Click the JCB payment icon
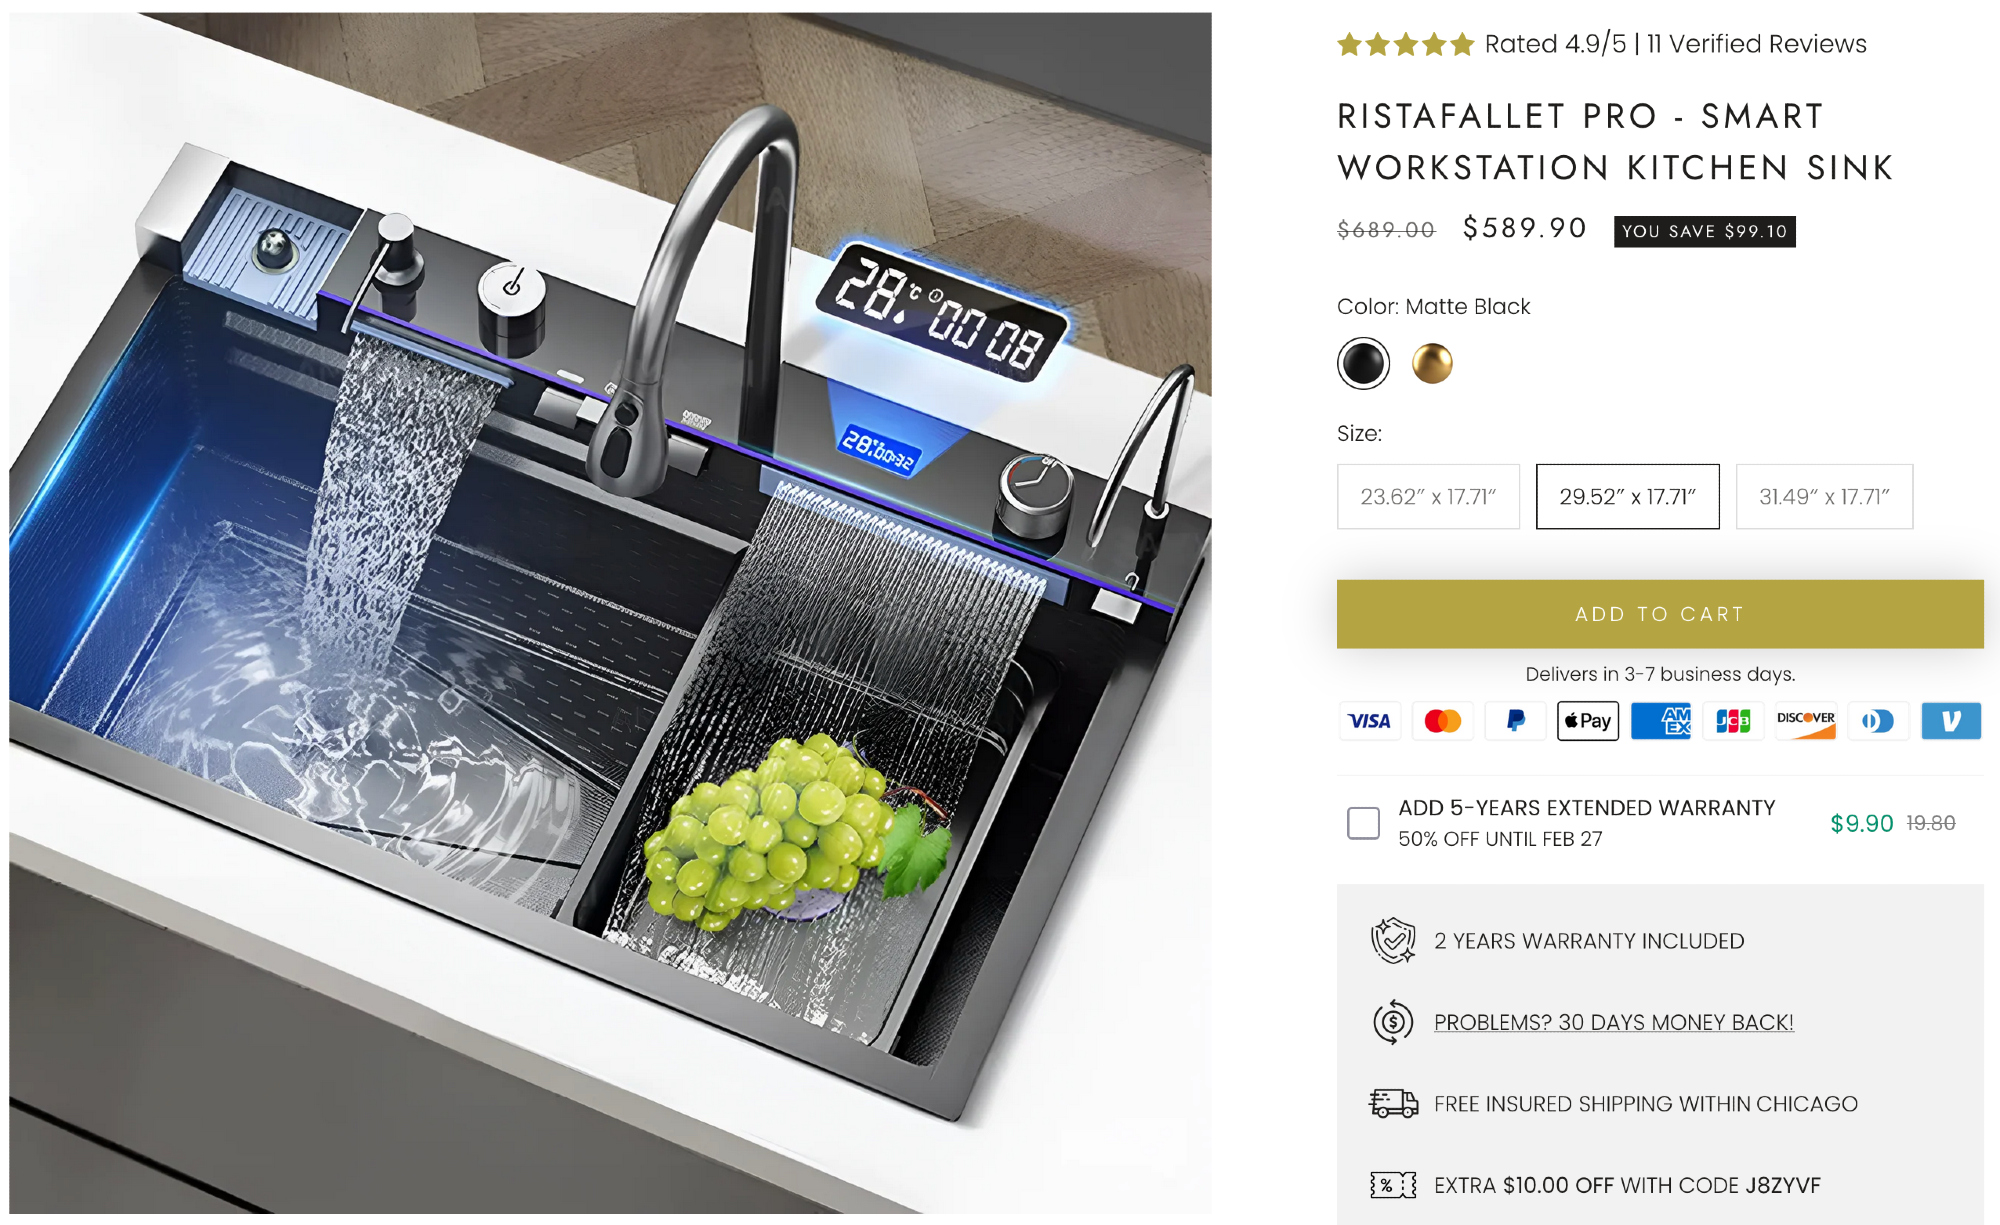The image size is (2000, 1225). click(1733, 721)
